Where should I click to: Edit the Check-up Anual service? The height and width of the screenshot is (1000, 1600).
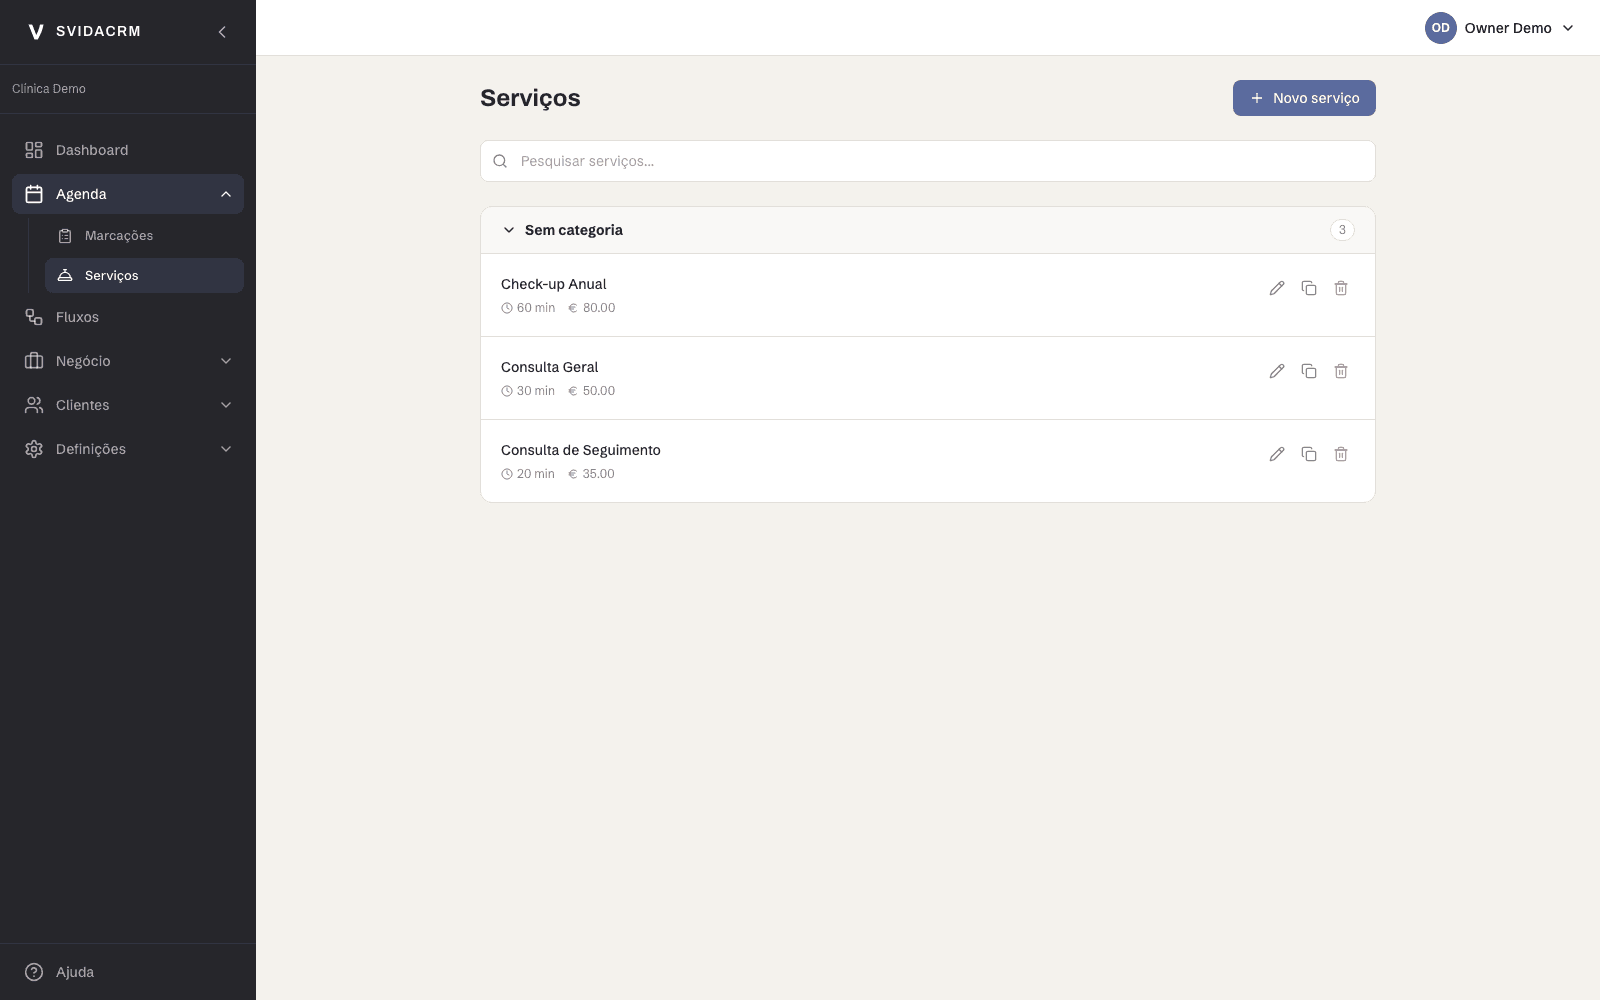(x=1277, y=288)
